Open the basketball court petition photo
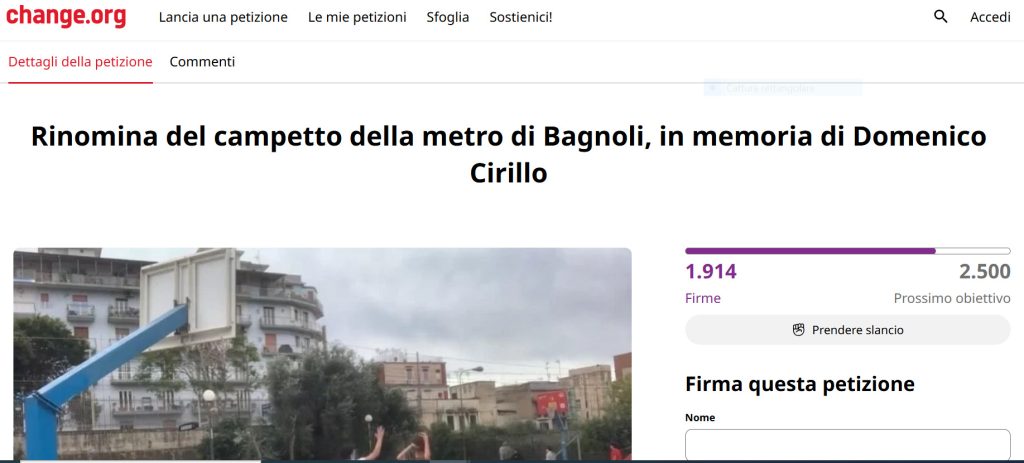 pyautogui.click(x=323, y=353)
